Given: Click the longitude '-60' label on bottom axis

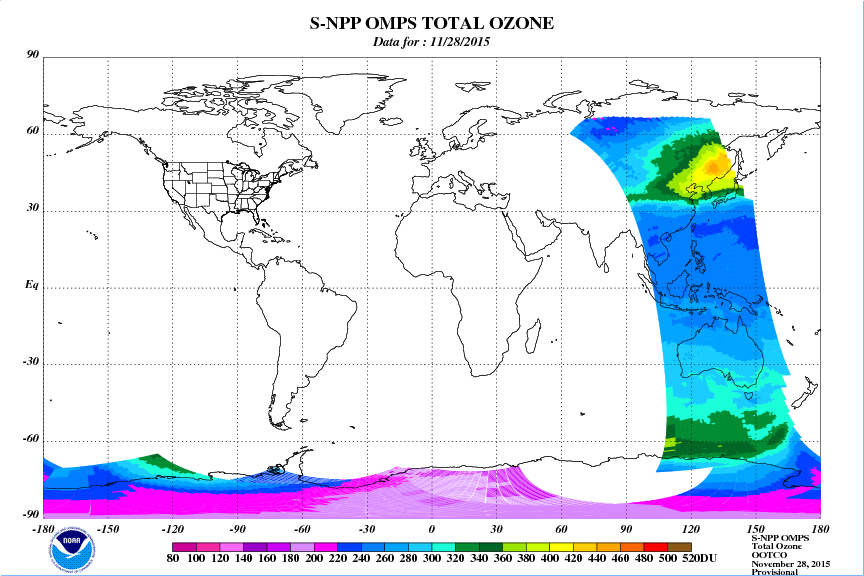Looking at the screenshot, I should click(x=302, y=530).
